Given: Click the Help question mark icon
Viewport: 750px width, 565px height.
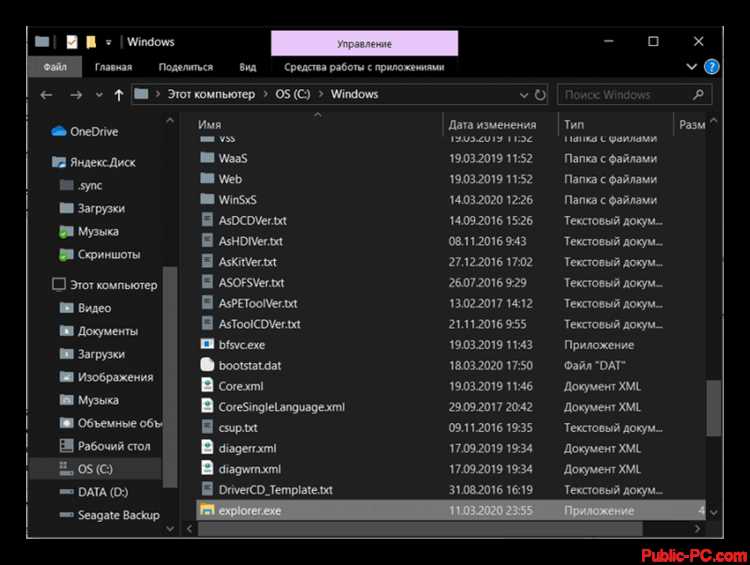Looking at the screenshot, I should click(x=711, y=67).
